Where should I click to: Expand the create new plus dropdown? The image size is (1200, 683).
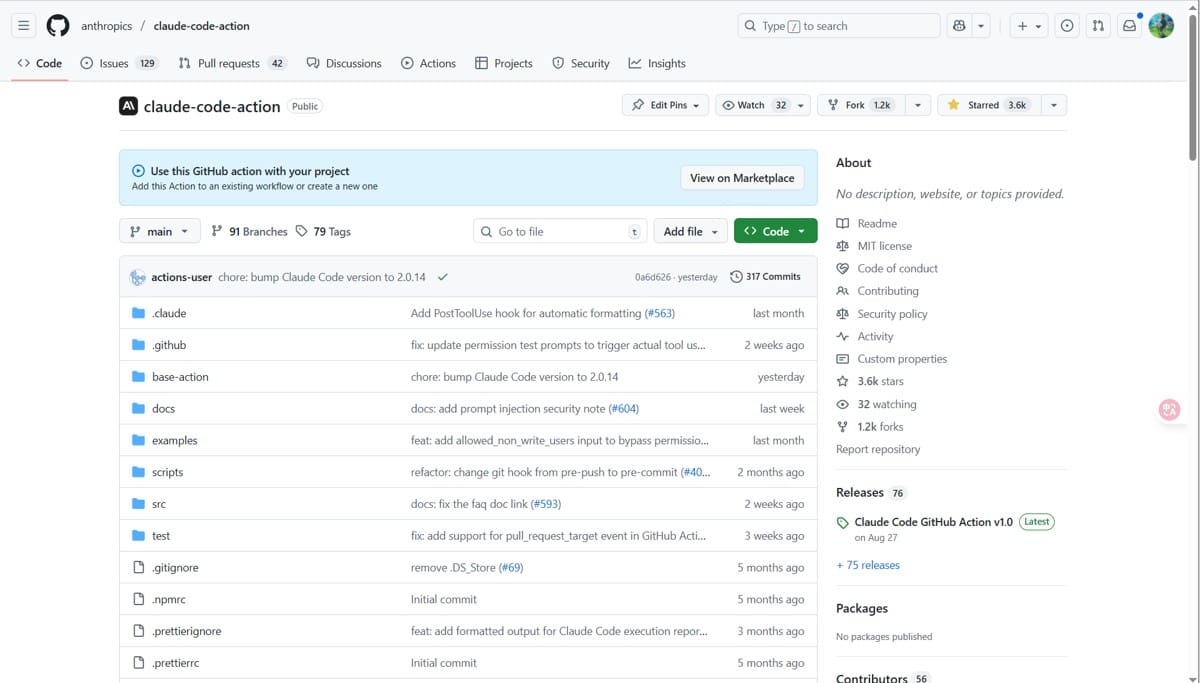click(1028, 26)
